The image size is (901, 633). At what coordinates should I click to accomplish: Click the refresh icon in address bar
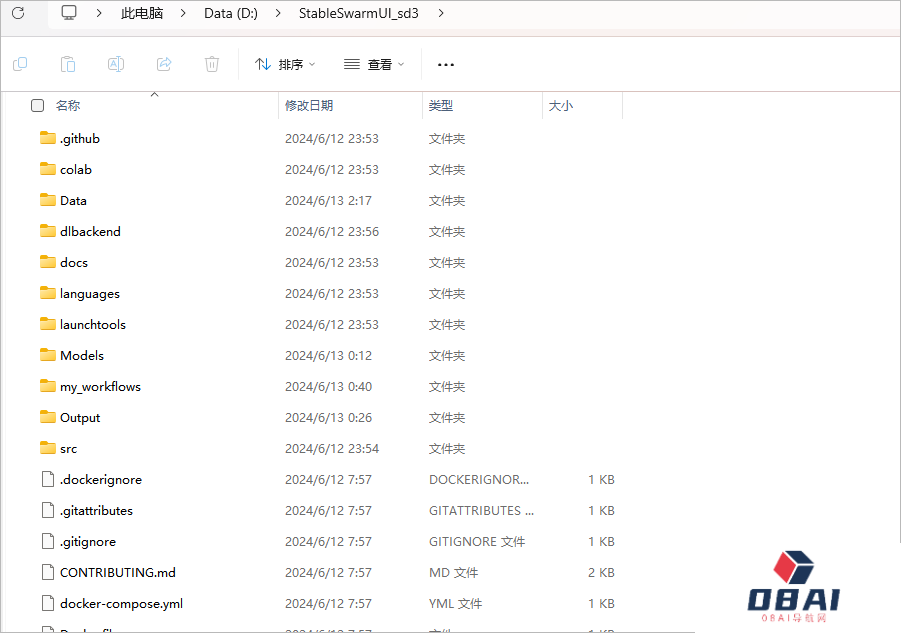18,13
